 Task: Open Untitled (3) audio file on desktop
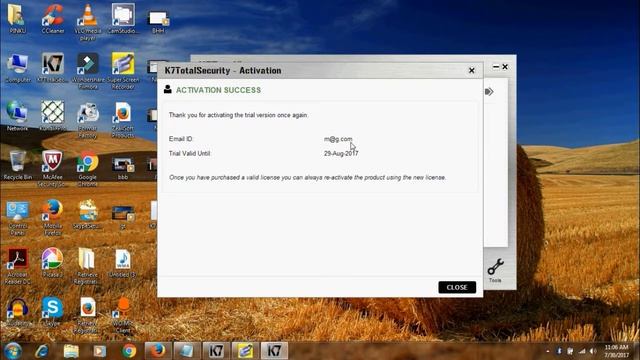(x=122, y=264)
